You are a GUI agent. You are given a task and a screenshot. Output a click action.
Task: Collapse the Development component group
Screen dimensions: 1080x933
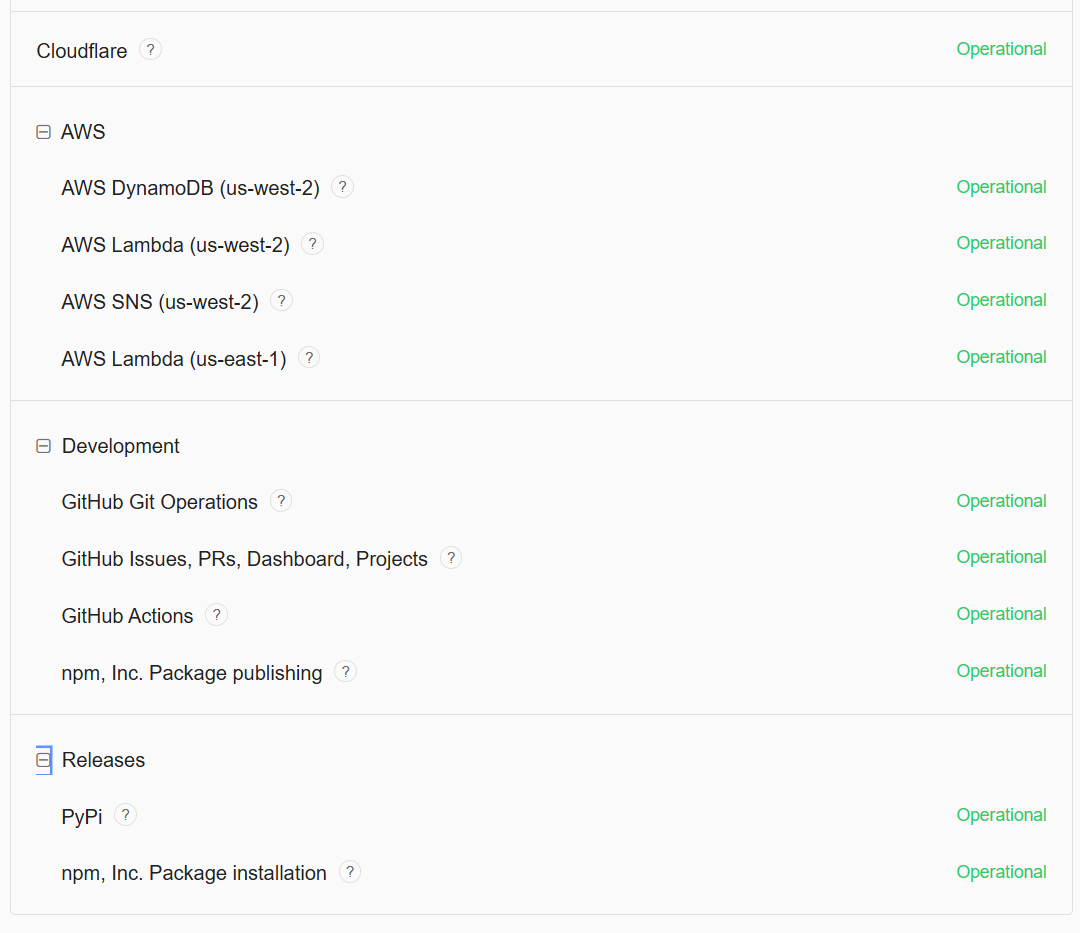[x=43, y=446]
